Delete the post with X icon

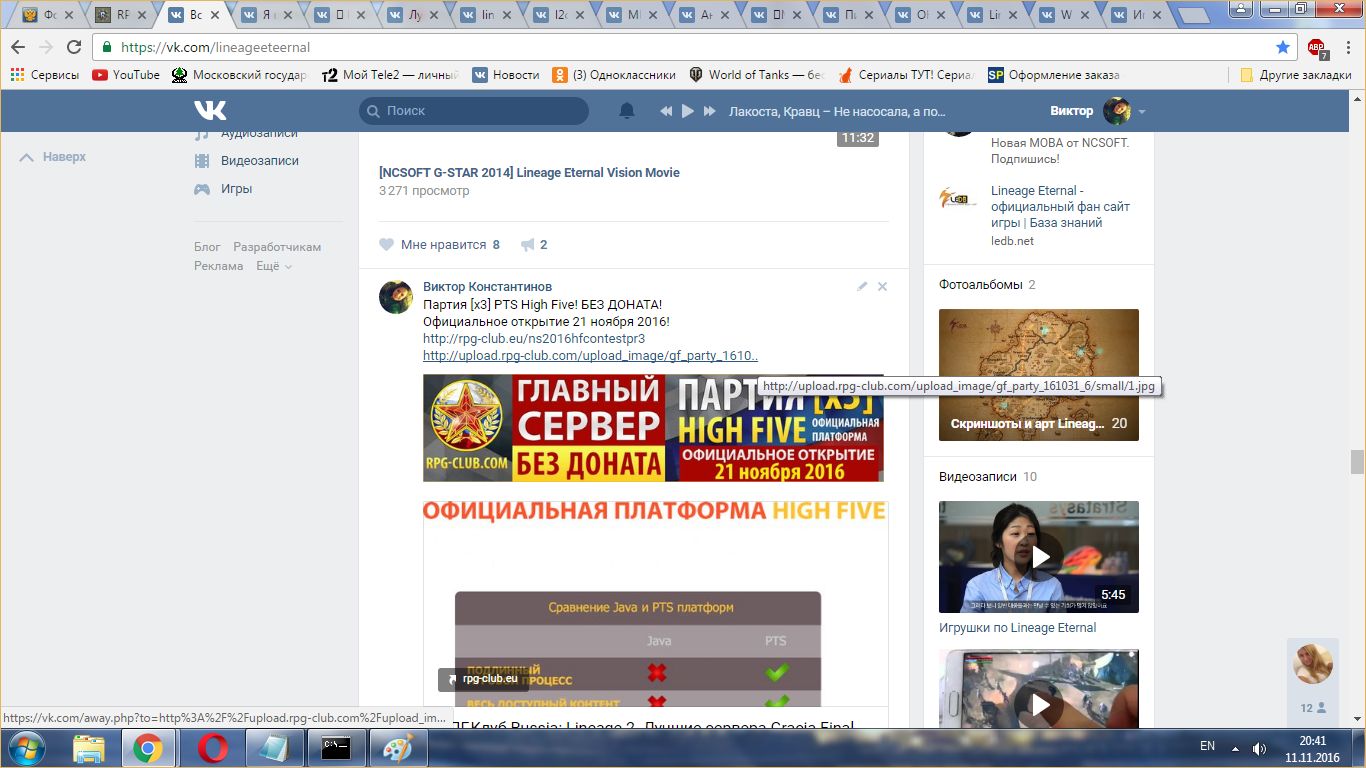pos(882,287)
